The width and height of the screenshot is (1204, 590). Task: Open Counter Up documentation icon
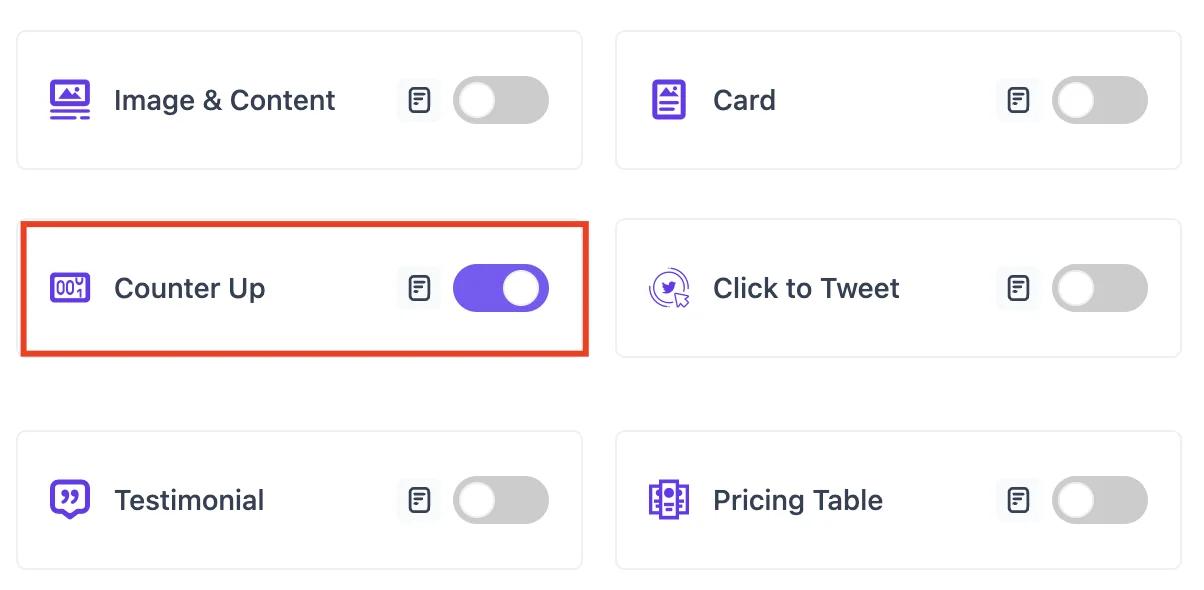pyautogui.click(x=419, y=288)
